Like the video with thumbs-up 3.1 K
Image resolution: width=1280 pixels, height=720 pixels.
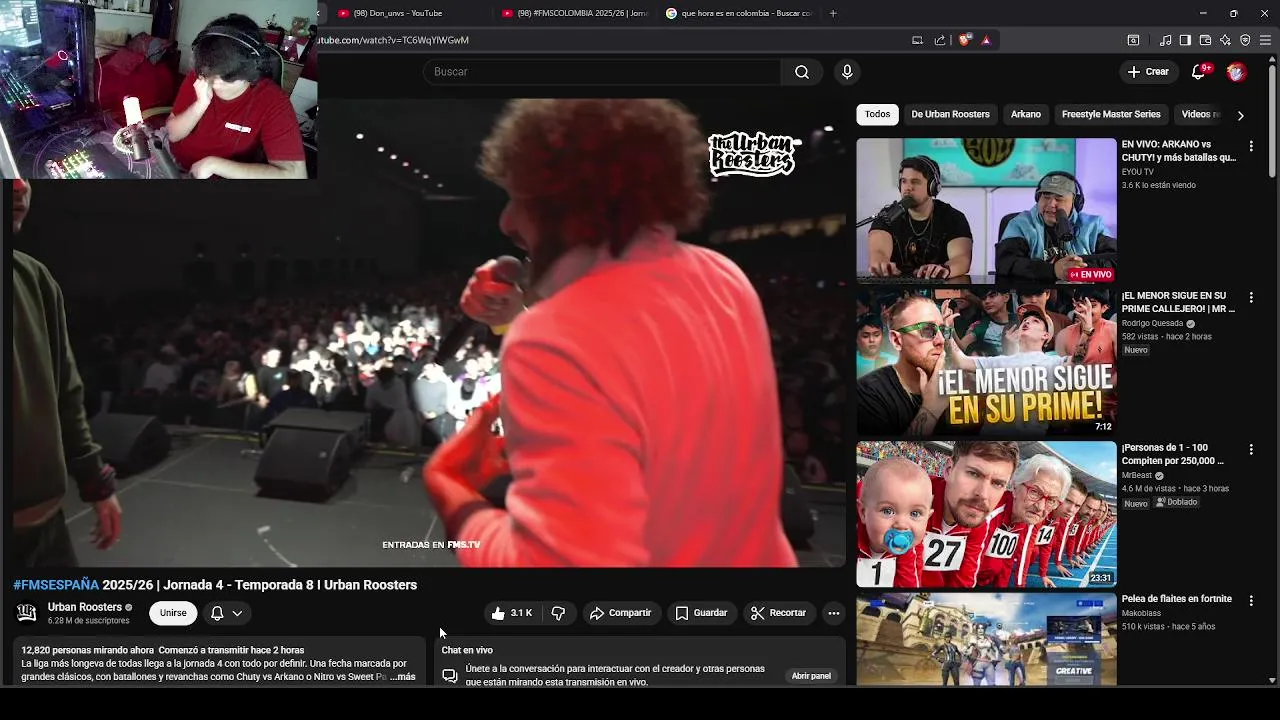pyautogui.click(x=511, y=613)
